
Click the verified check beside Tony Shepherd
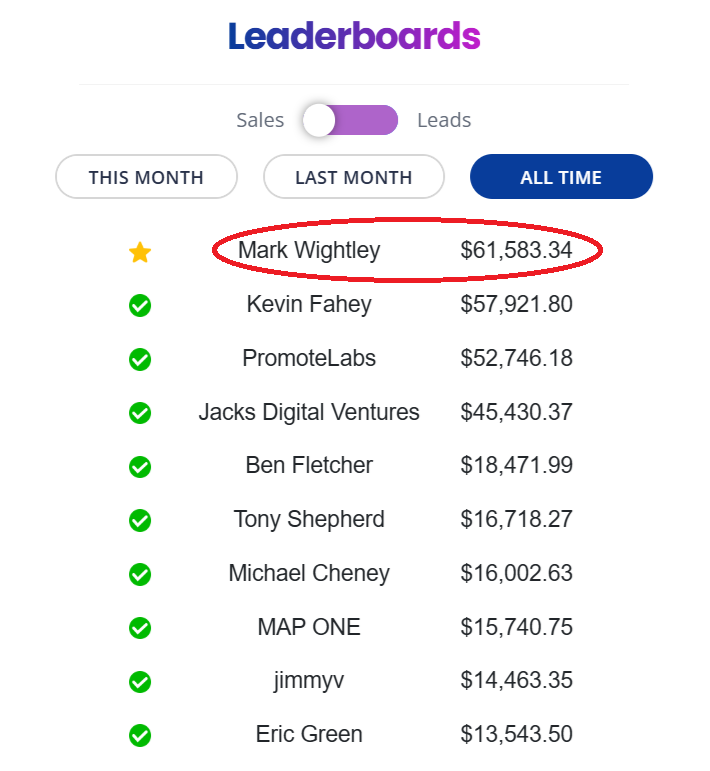(140, 520)
